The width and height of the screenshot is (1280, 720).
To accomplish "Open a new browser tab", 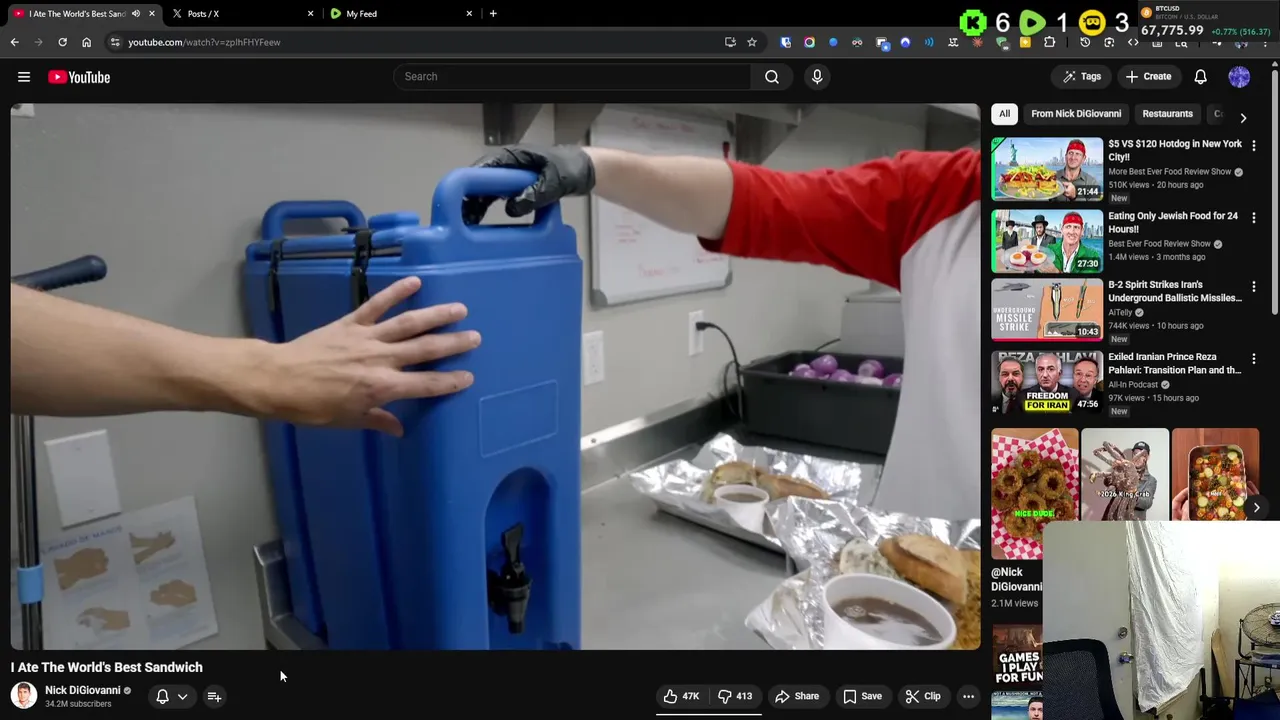I will pos(493,14).
